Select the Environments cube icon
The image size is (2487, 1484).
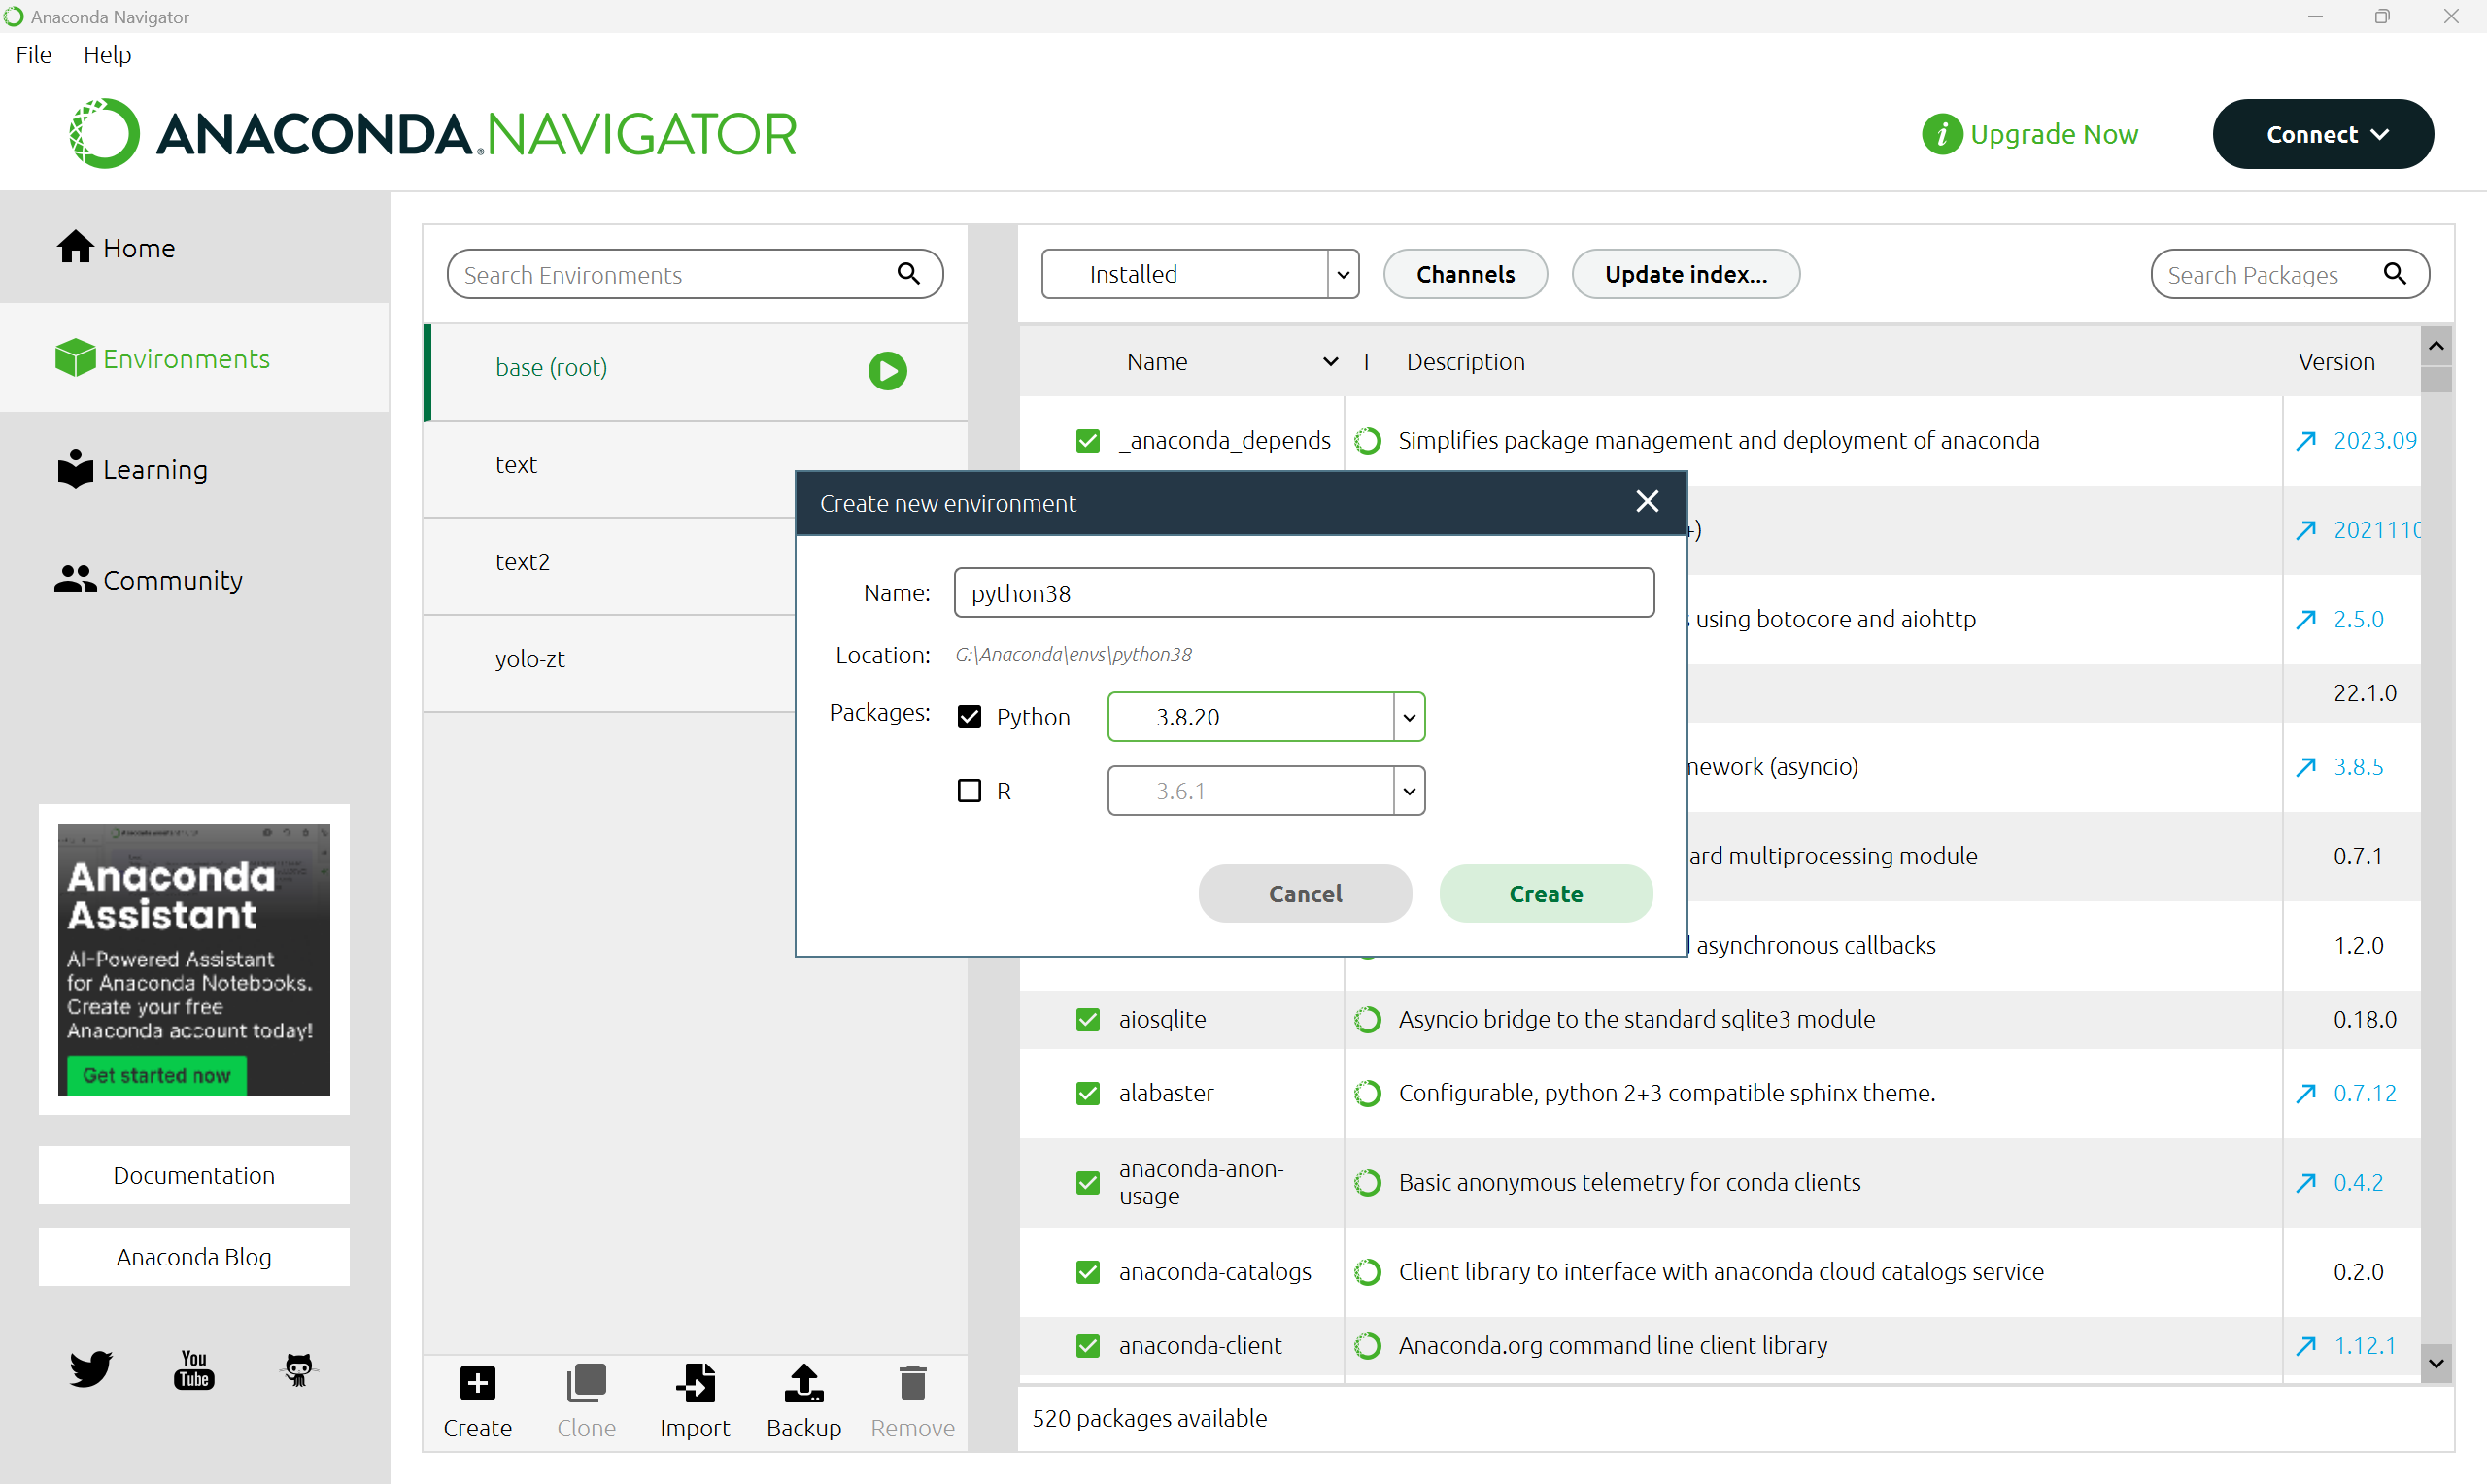click(x=75, y=358)
